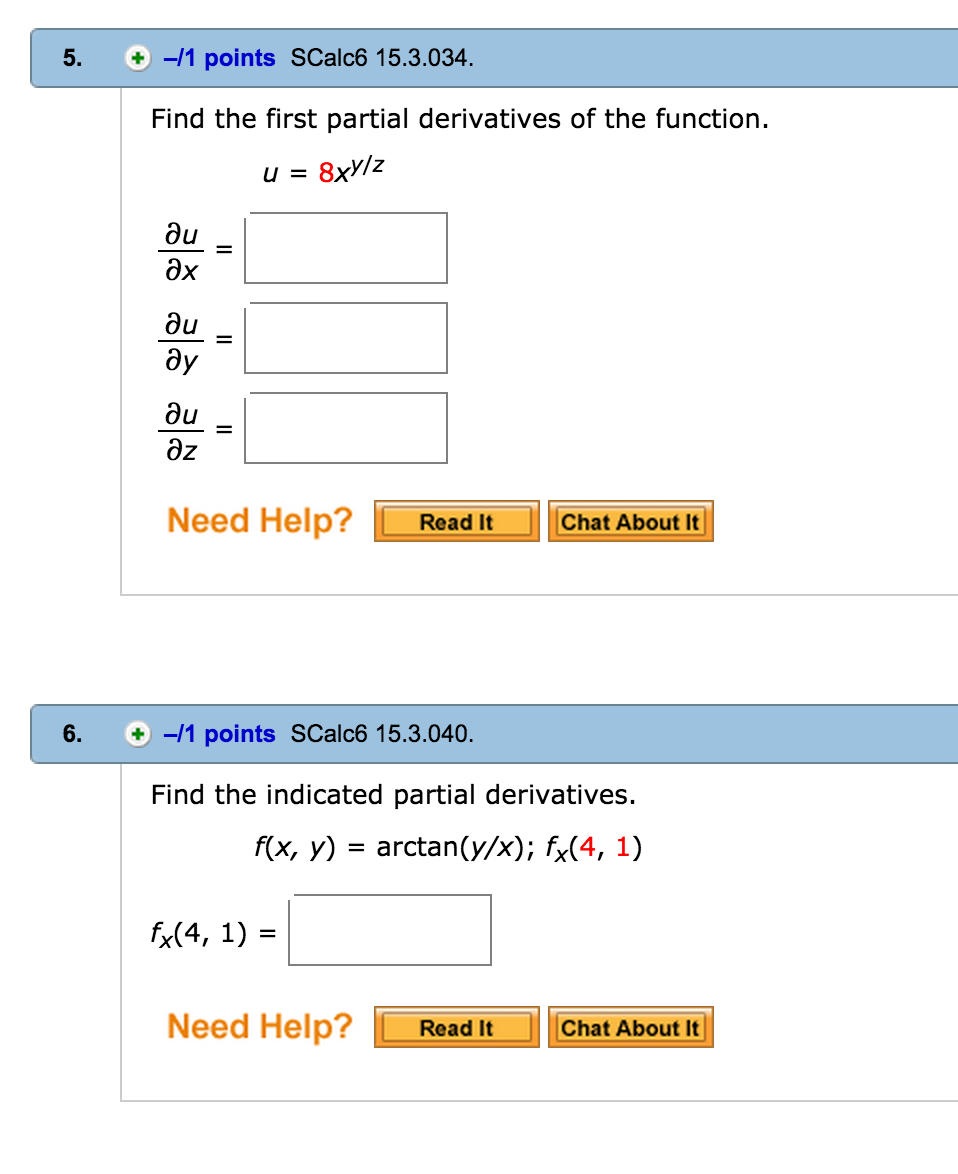Open Chat About It for question 5
The image size is (958, 1174).
(631, 521)
